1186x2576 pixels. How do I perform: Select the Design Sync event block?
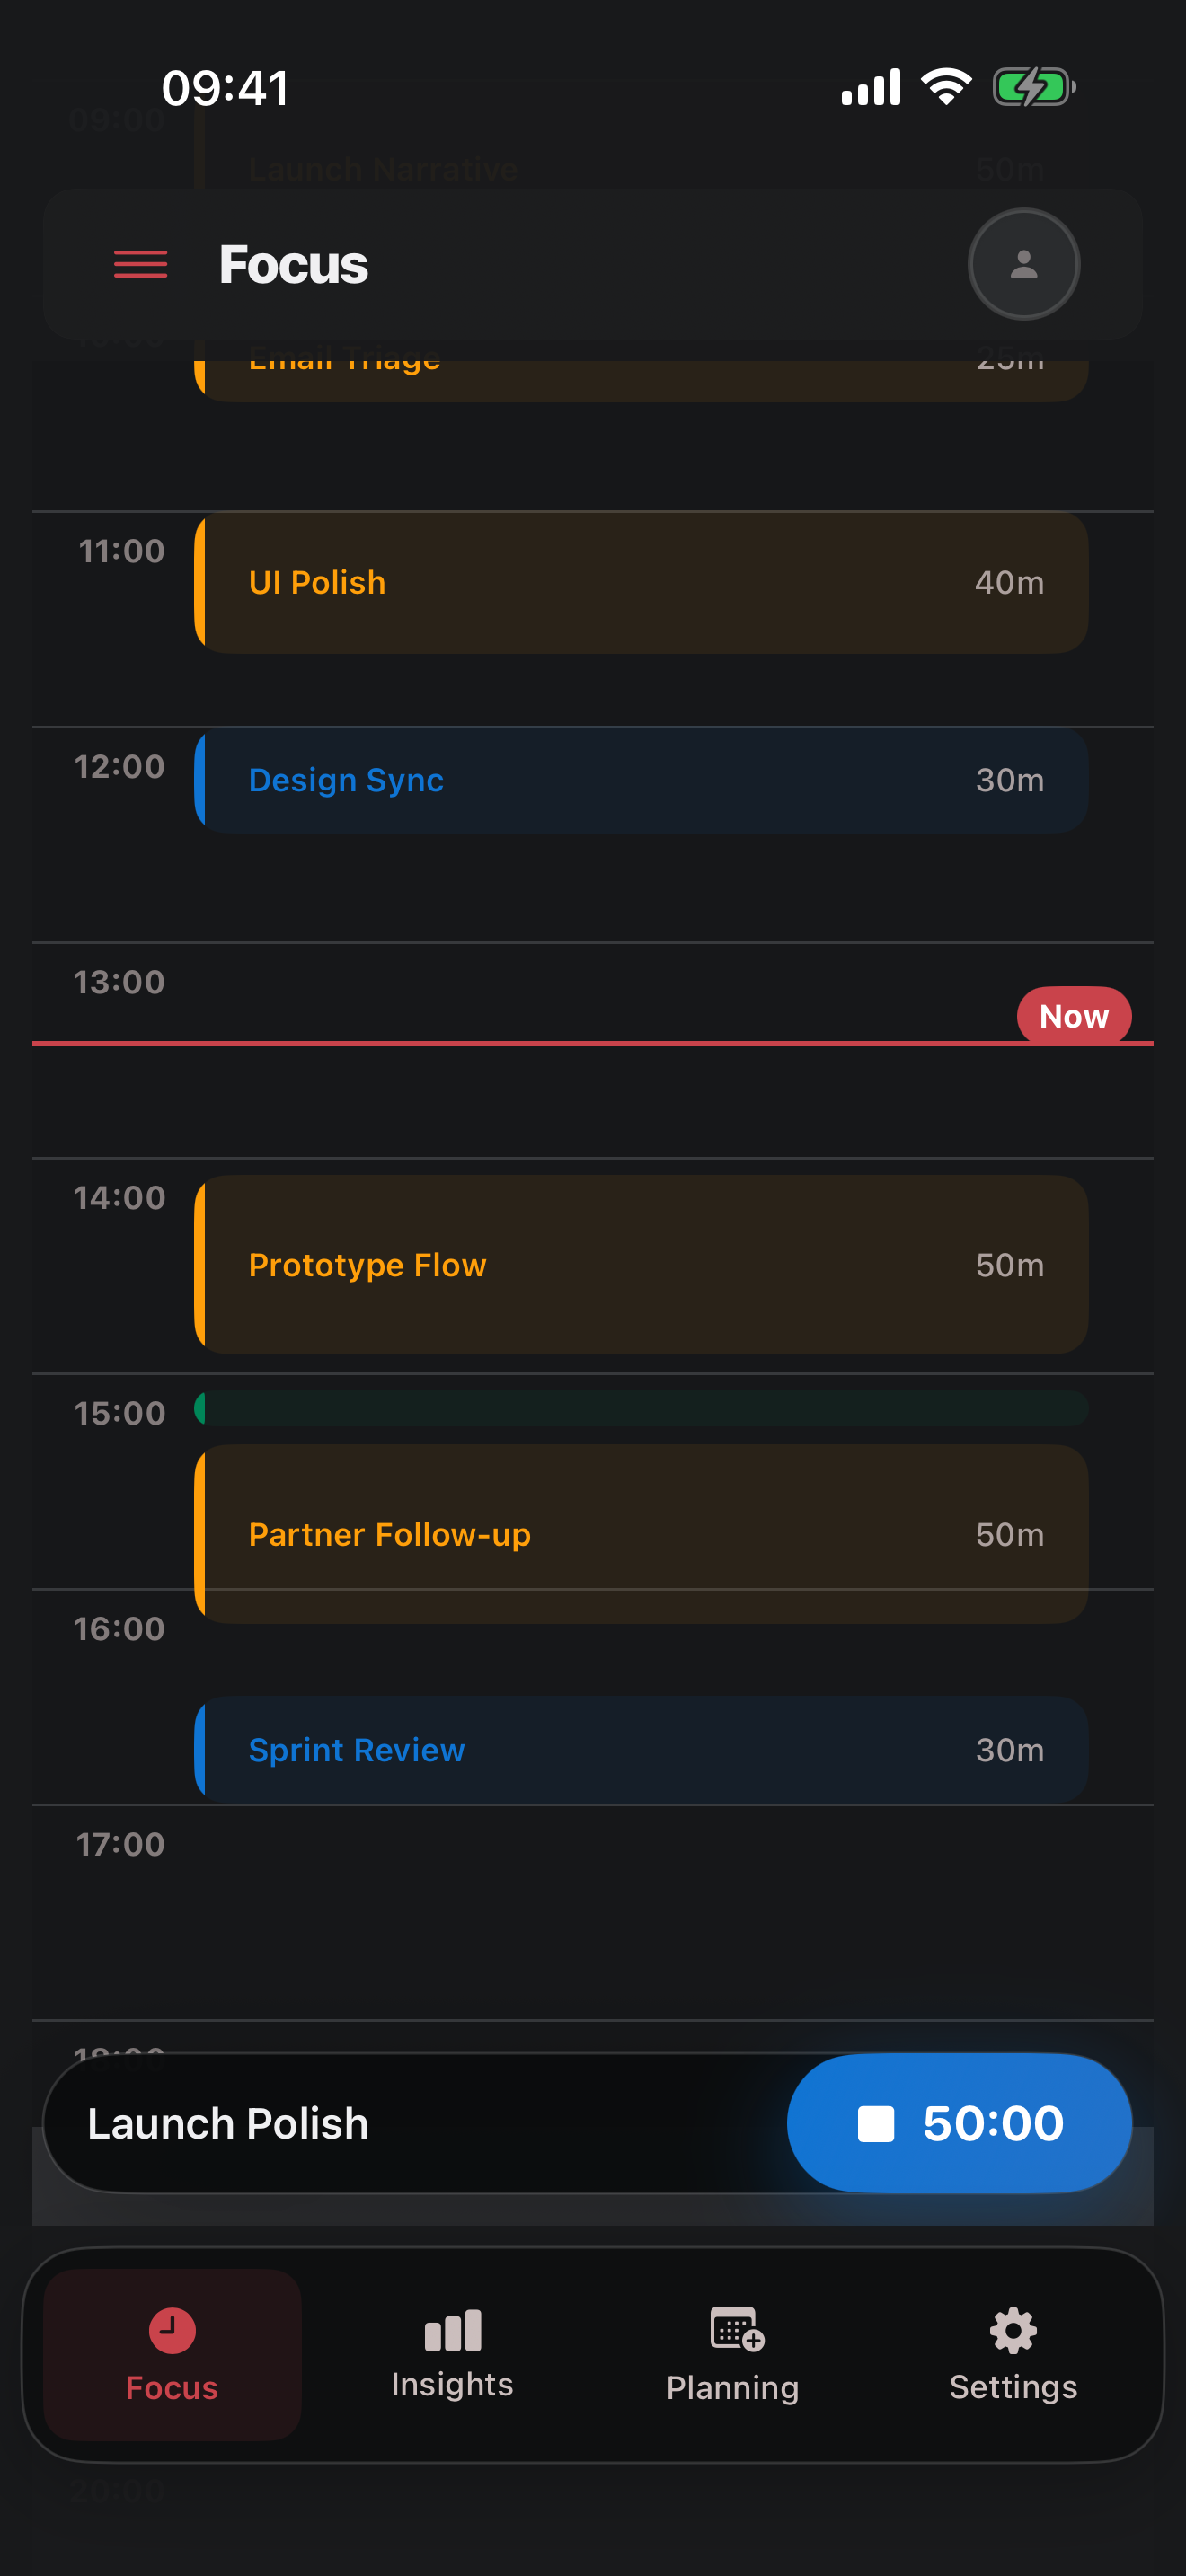(641, 781)
